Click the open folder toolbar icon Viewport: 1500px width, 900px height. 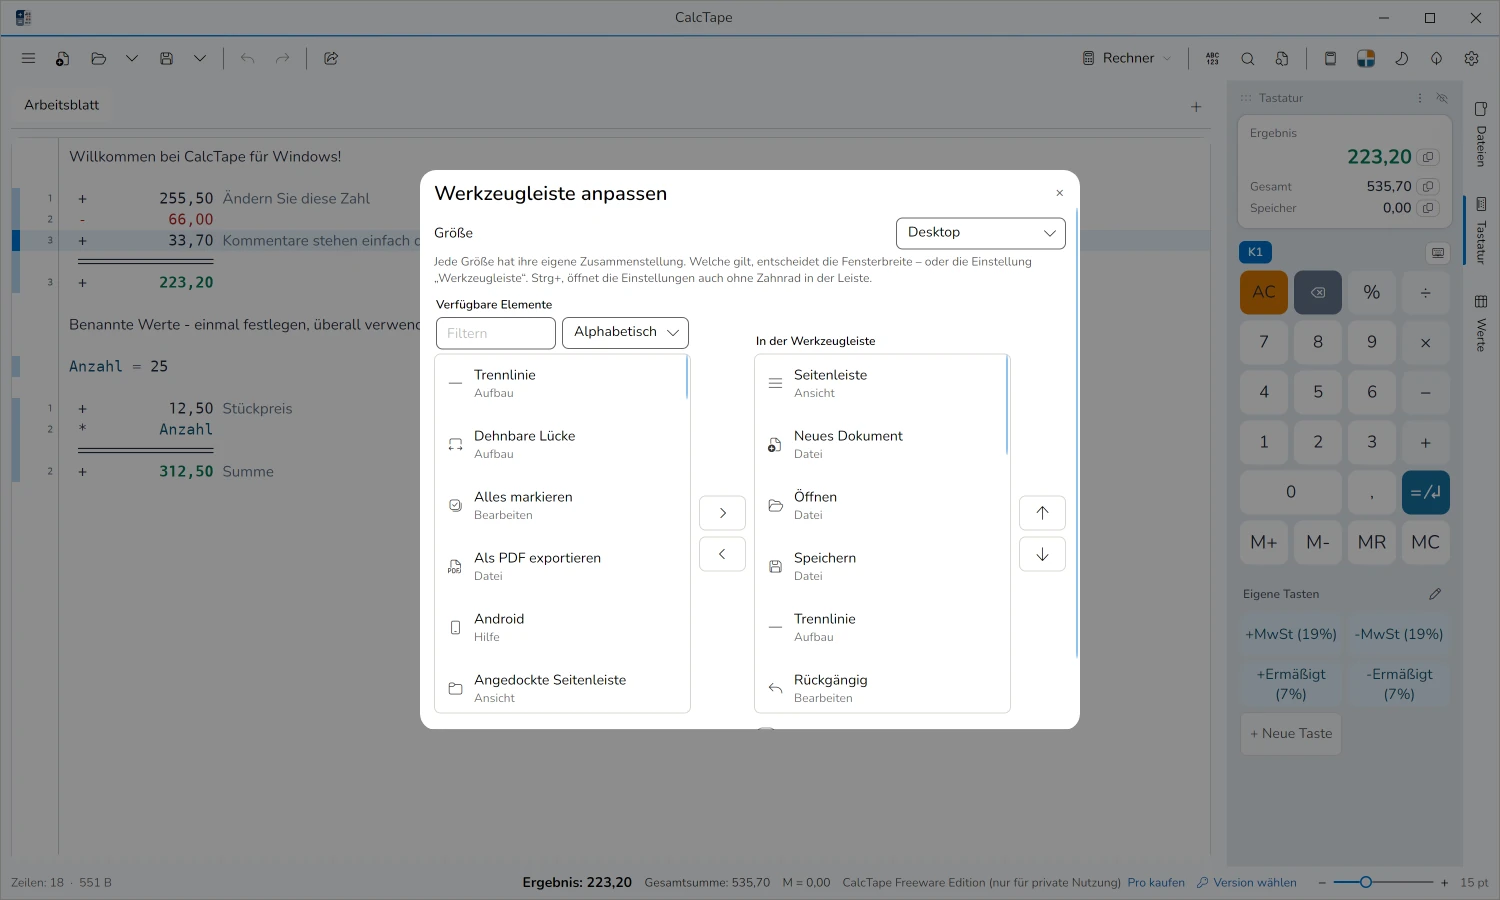pyautogui.click(x=98, y=58)
